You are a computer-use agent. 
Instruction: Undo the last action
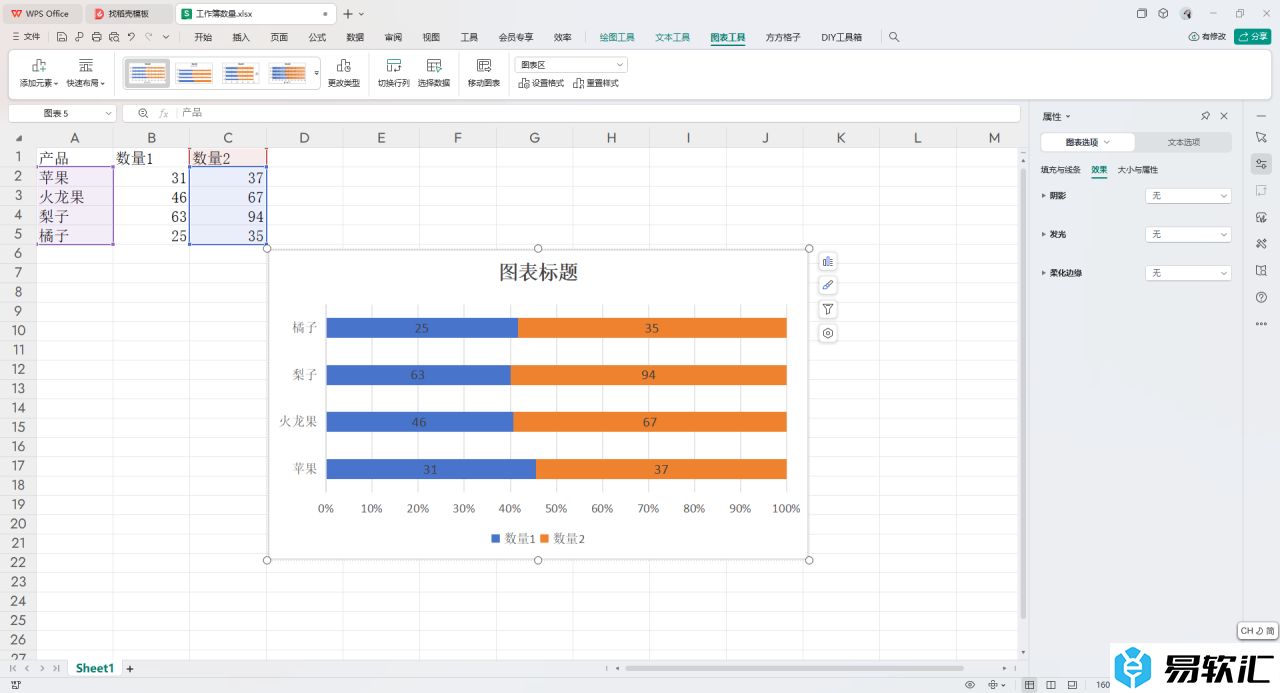click(131, 37)
